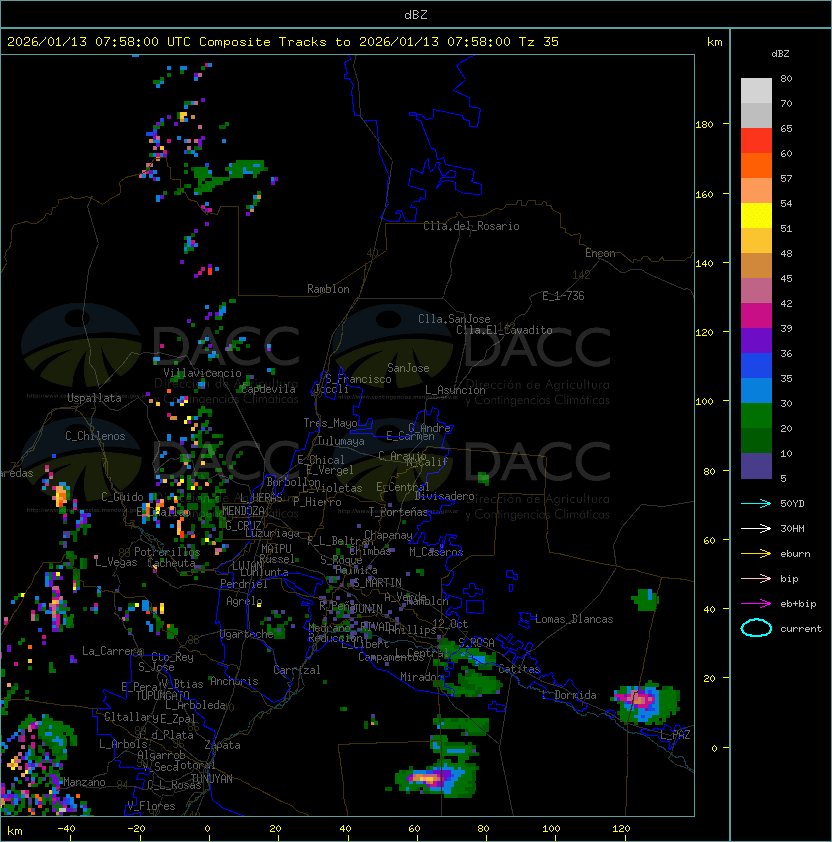The height and width of the screenshot is (842, 832).
Task: Click the -20 km tick on horizontal axis
Action: [x=136, y=829]
